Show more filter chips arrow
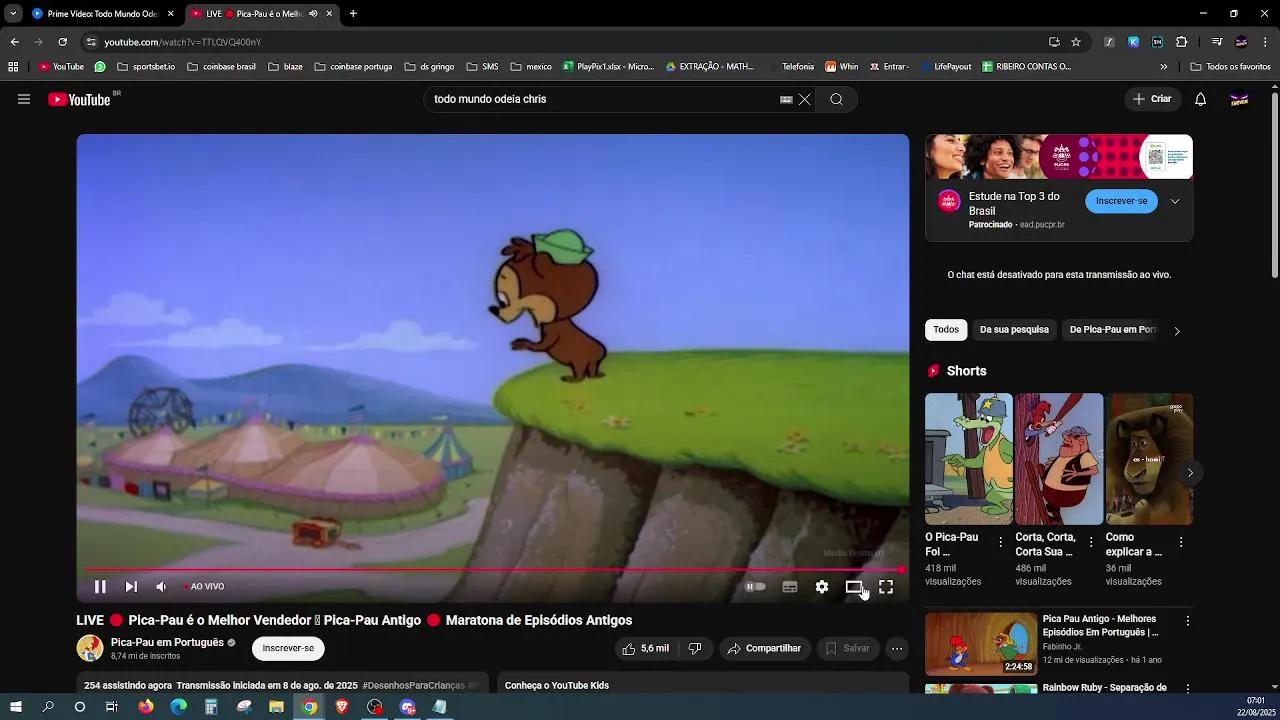The image size is (1280, 720). point(1177,331)
